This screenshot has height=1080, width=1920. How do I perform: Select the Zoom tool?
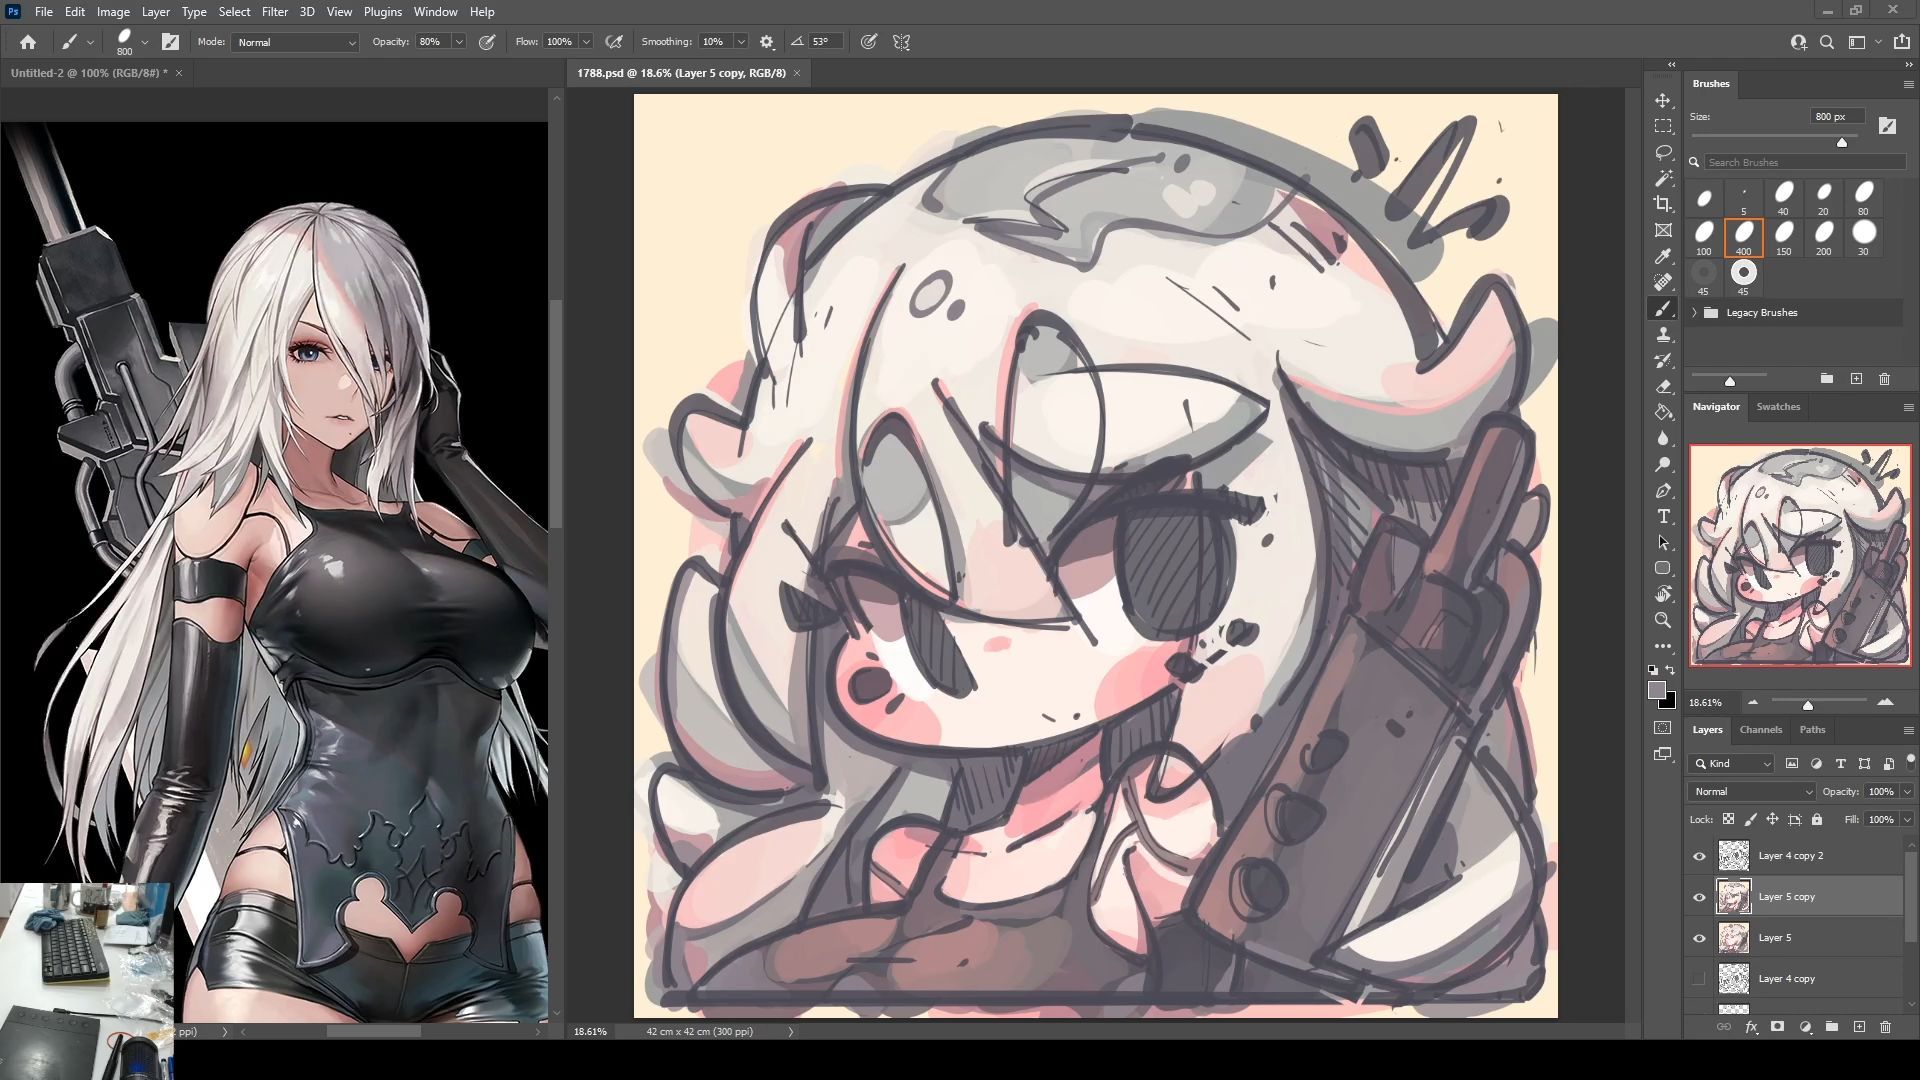point(1663,620)
